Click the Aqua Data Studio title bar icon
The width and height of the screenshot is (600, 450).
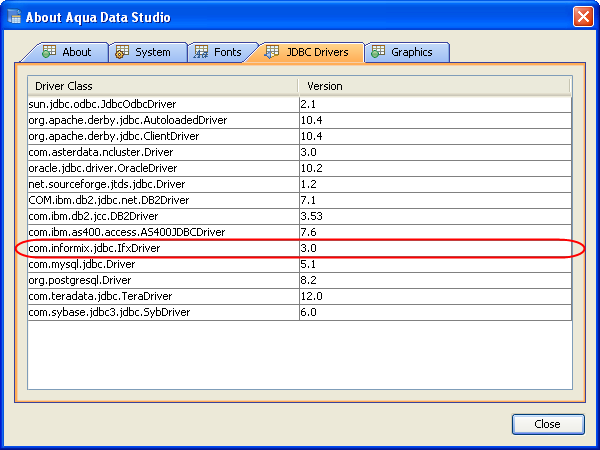coord(14,17)
